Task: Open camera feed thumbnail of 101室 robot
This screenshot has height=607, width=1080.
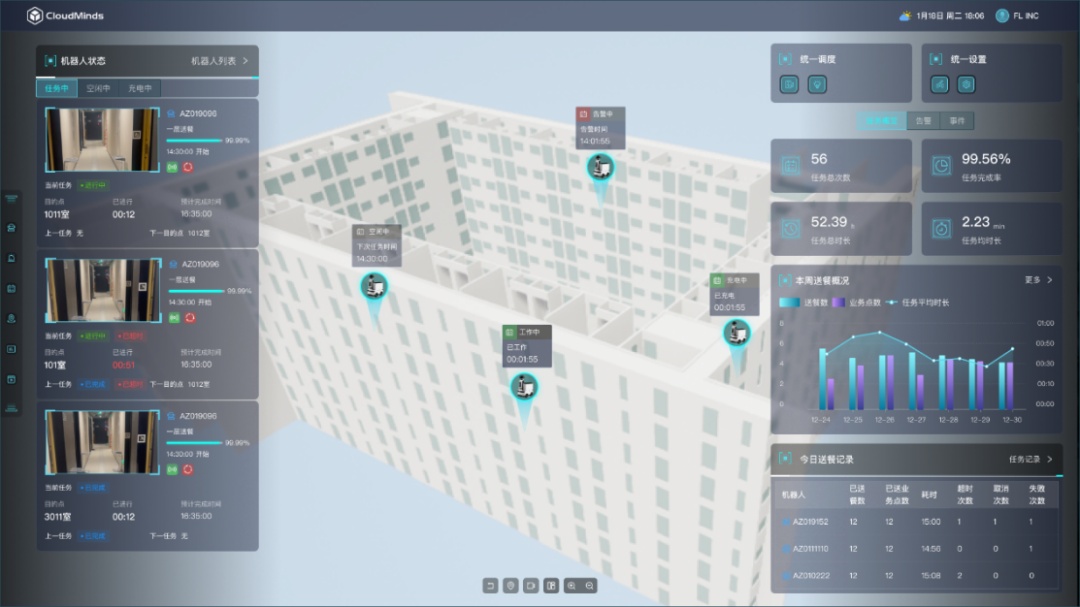Action: tap(103, 290)
